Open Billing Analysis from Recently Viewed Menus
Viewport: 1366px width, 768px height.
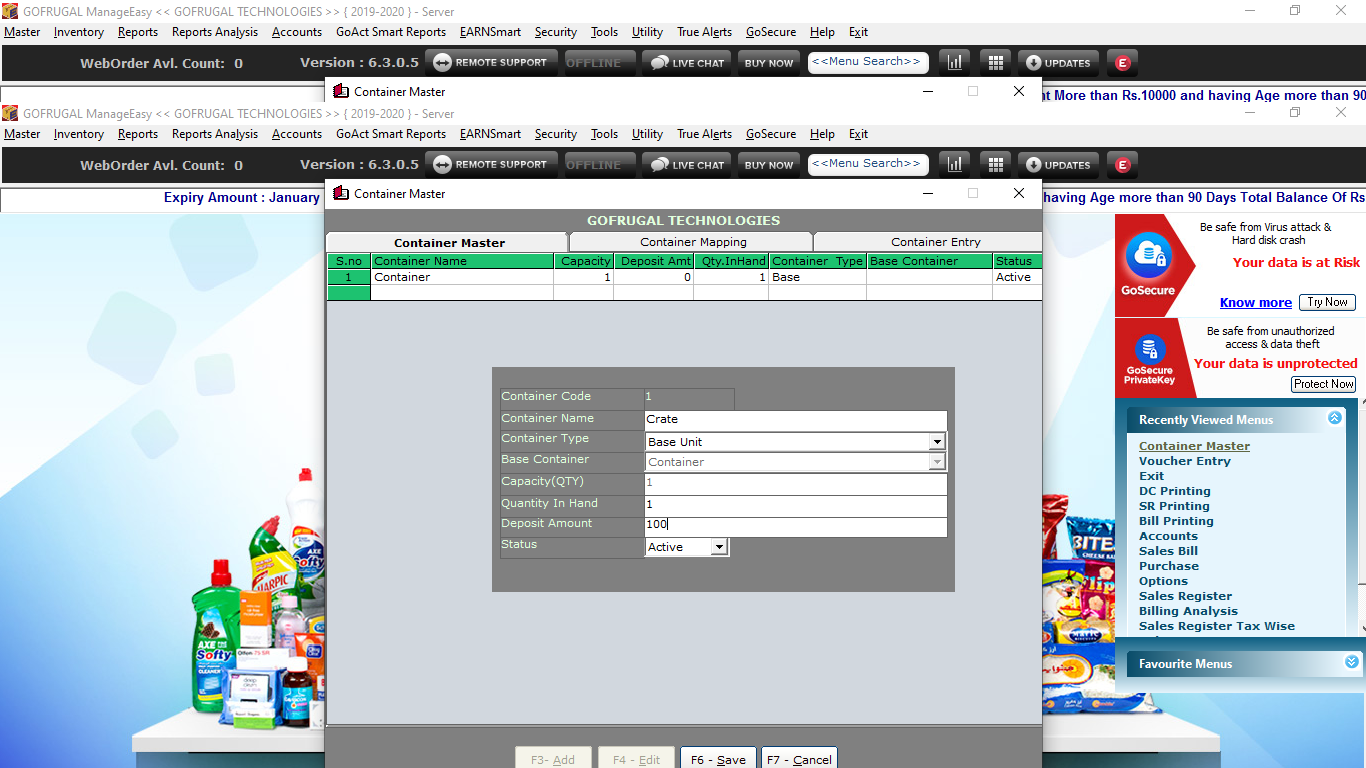(x=1188, y=611)
